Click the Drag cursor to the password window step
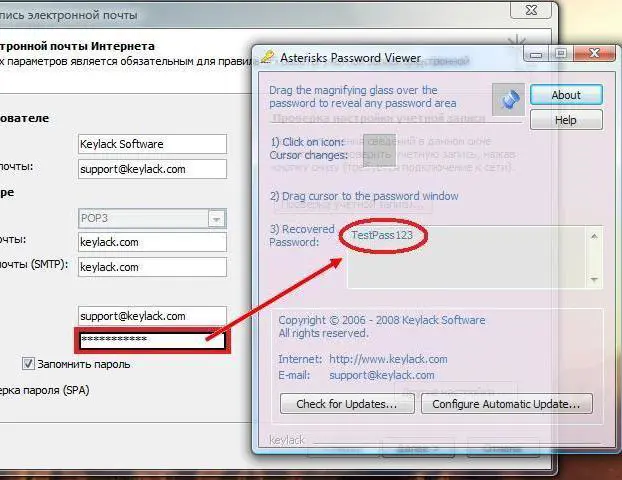The height and width of the screenshot is (480, 622). (364, 196)
